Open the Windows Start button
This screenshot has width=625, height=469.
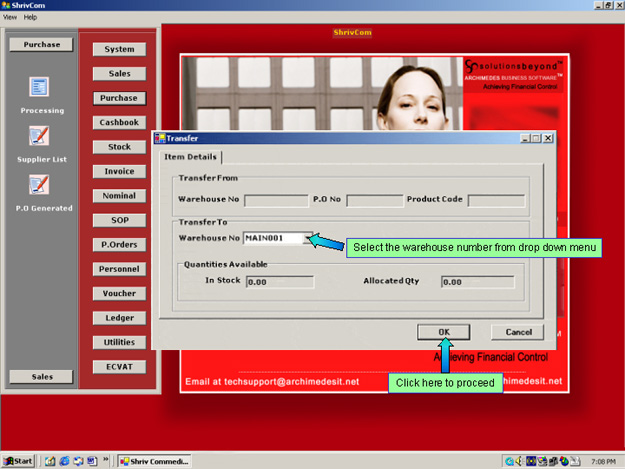(19, 461)
